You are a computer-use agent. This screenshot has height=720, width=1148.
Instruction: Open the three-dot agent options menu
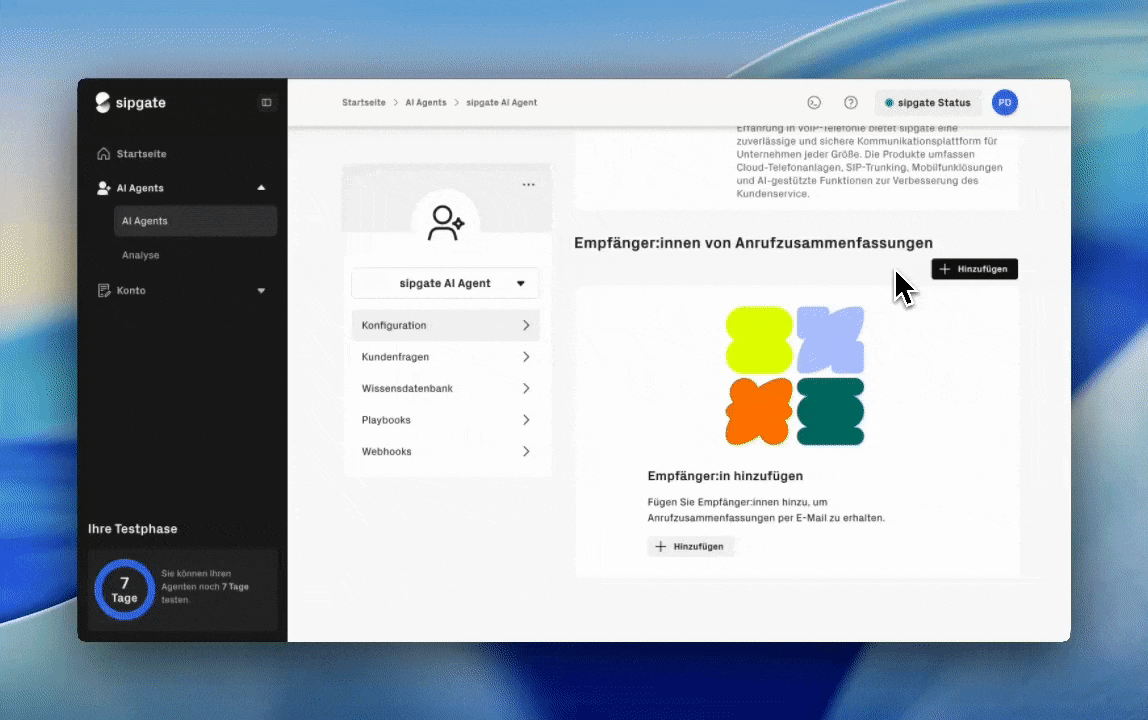point(529,185)
